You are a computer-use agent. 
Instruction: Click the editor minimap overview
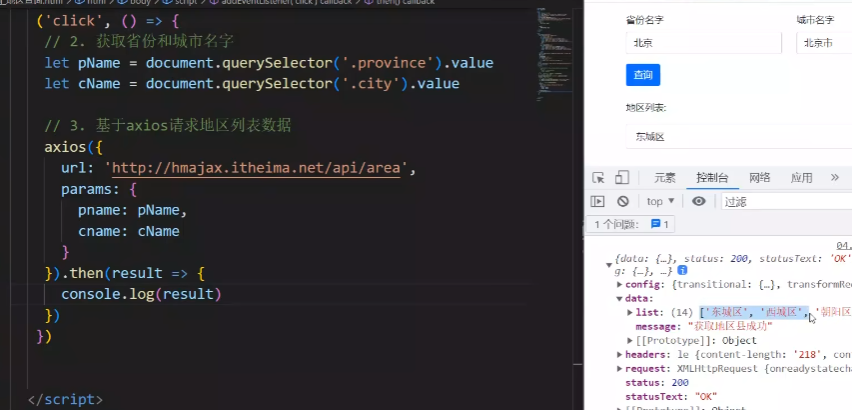554,54
